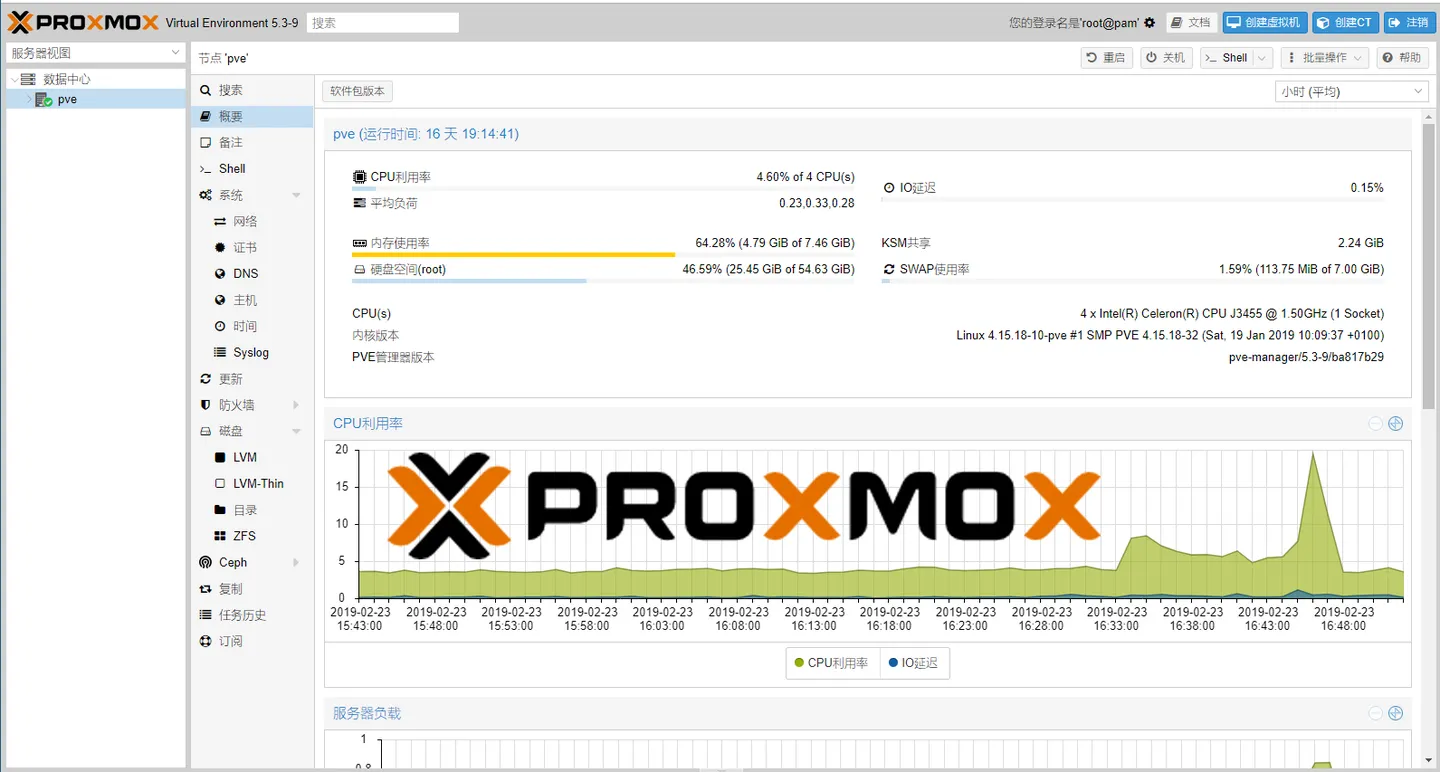
Task: Click the gear icon next to root@pam
Action: (1149, 23)
